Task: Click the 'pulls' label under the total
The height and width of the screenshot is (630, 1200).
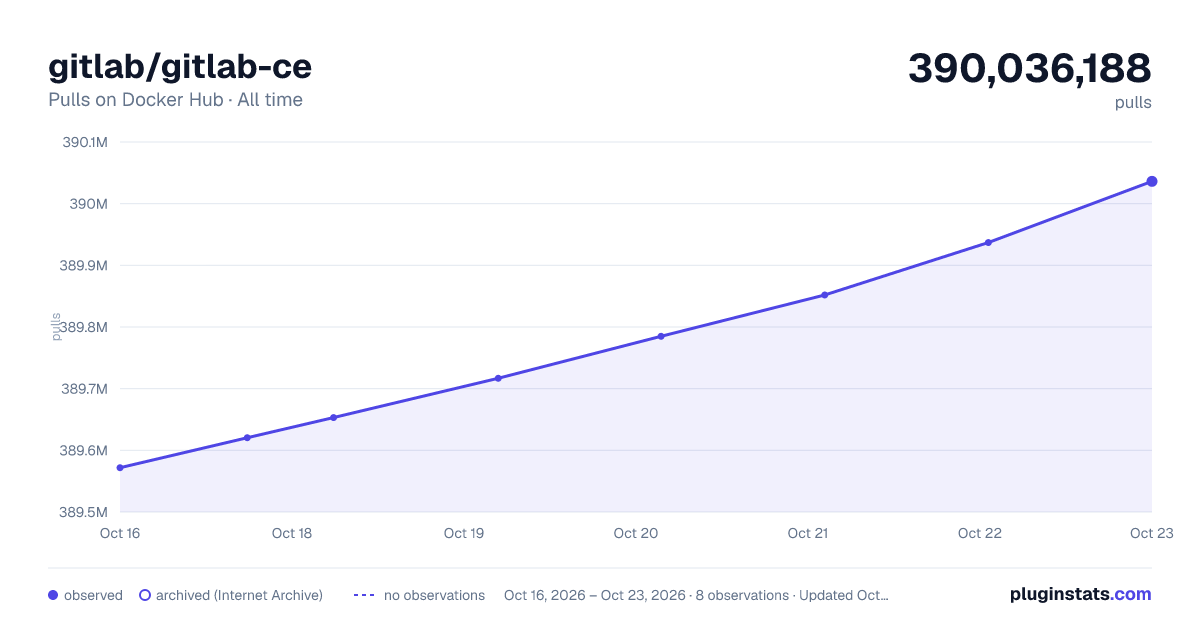Action: (x=1133, y=103)
